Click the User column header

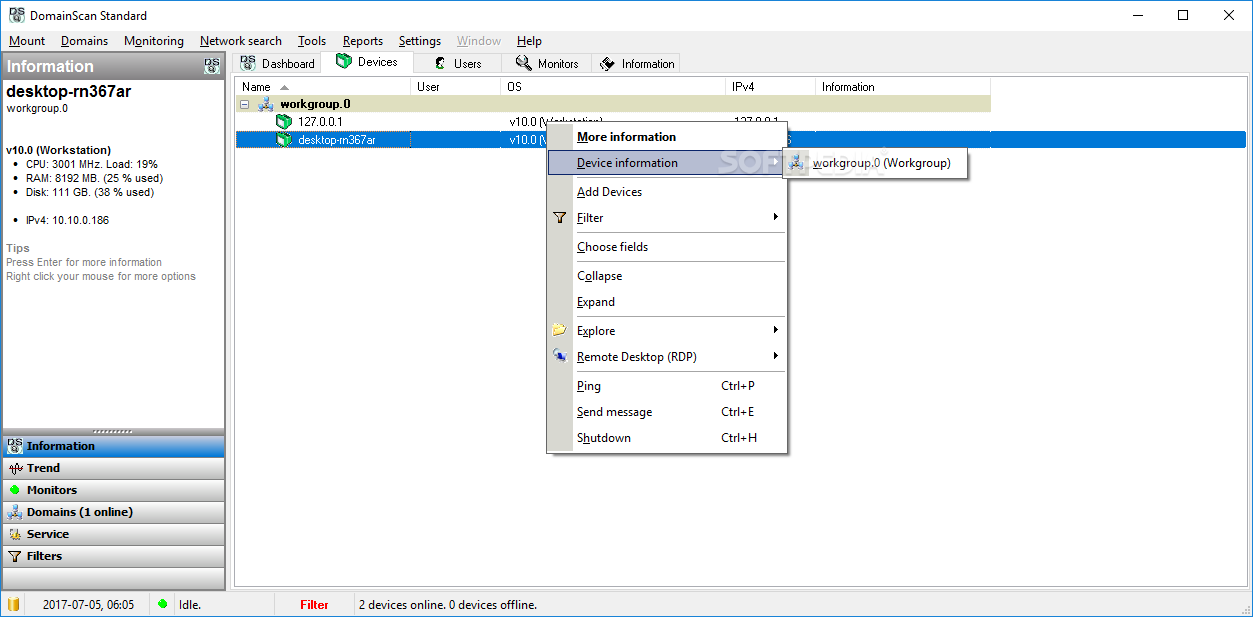coord(455,87)
